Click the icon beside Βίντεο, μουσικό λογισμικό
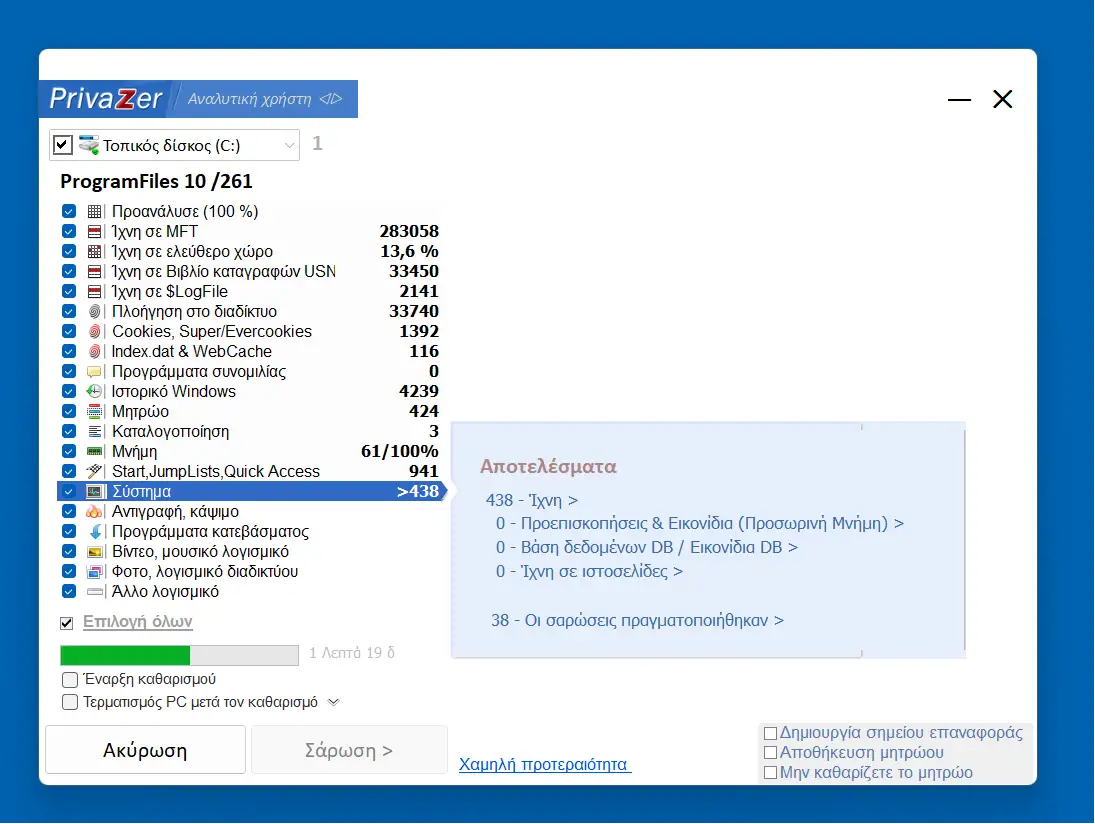1095x824 pixels. point(94,552)
